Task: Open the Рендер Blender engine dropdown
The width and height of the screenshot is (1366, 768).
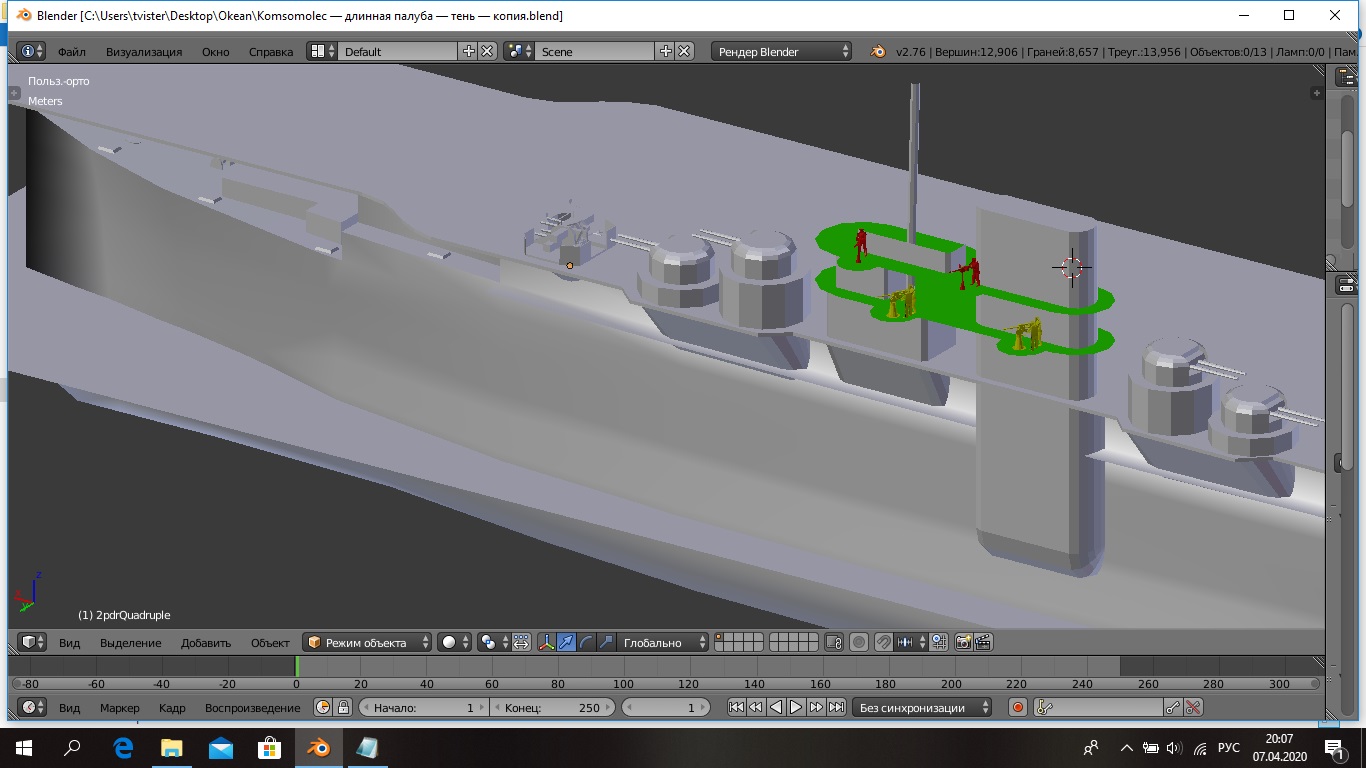Action: click(782, 51)
